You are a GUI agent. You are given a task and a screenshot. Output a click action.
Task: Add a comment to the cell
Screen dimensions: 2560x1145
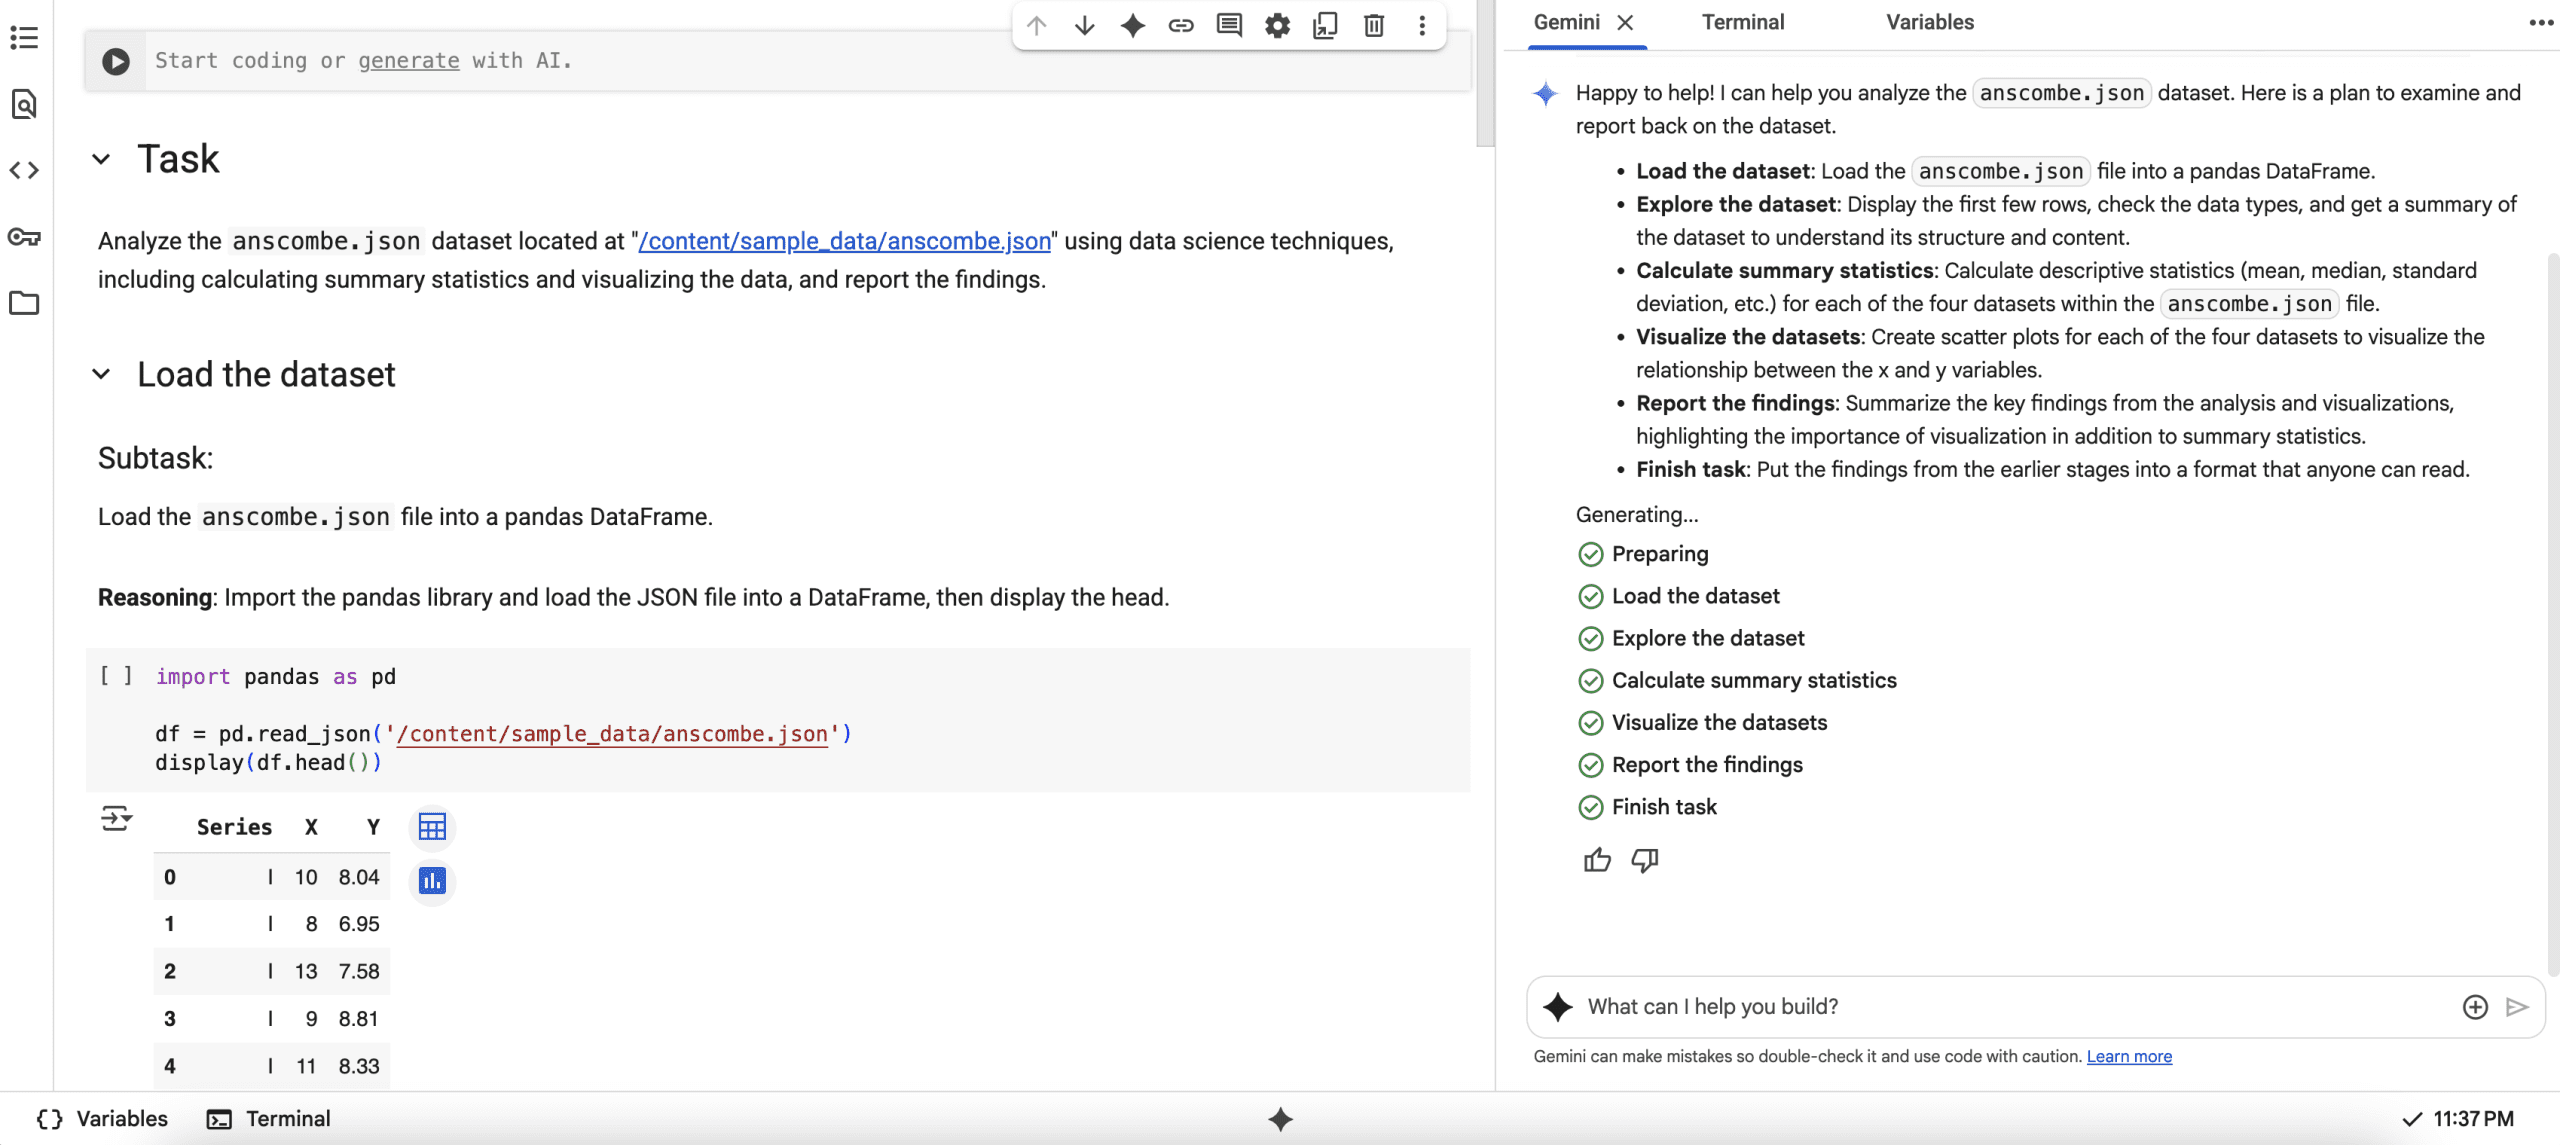1229,25
